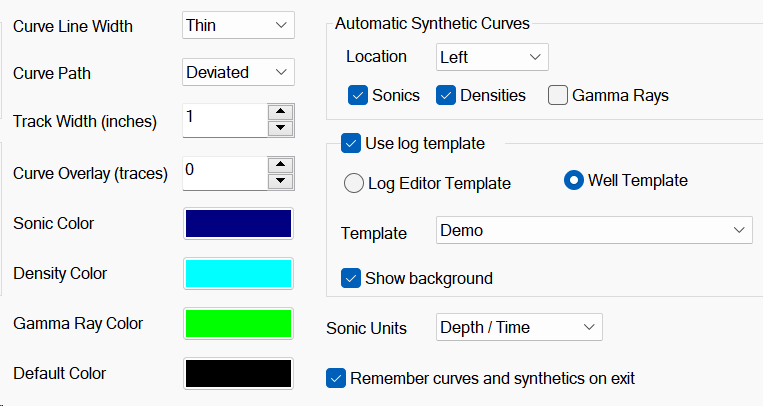
Task: Open the synthetic curves Location dropdown
Action: [492, 57]
